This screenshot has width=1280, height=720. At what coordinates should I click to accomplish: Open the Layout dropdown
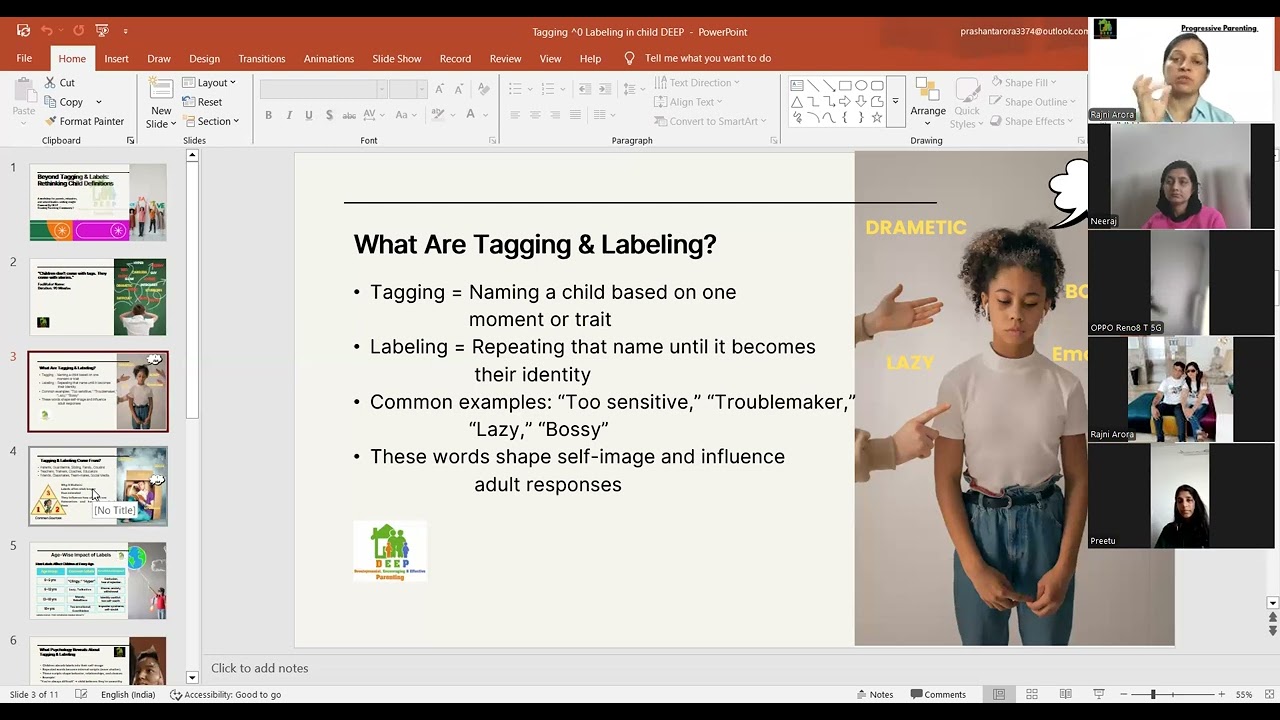pos(209,83)
